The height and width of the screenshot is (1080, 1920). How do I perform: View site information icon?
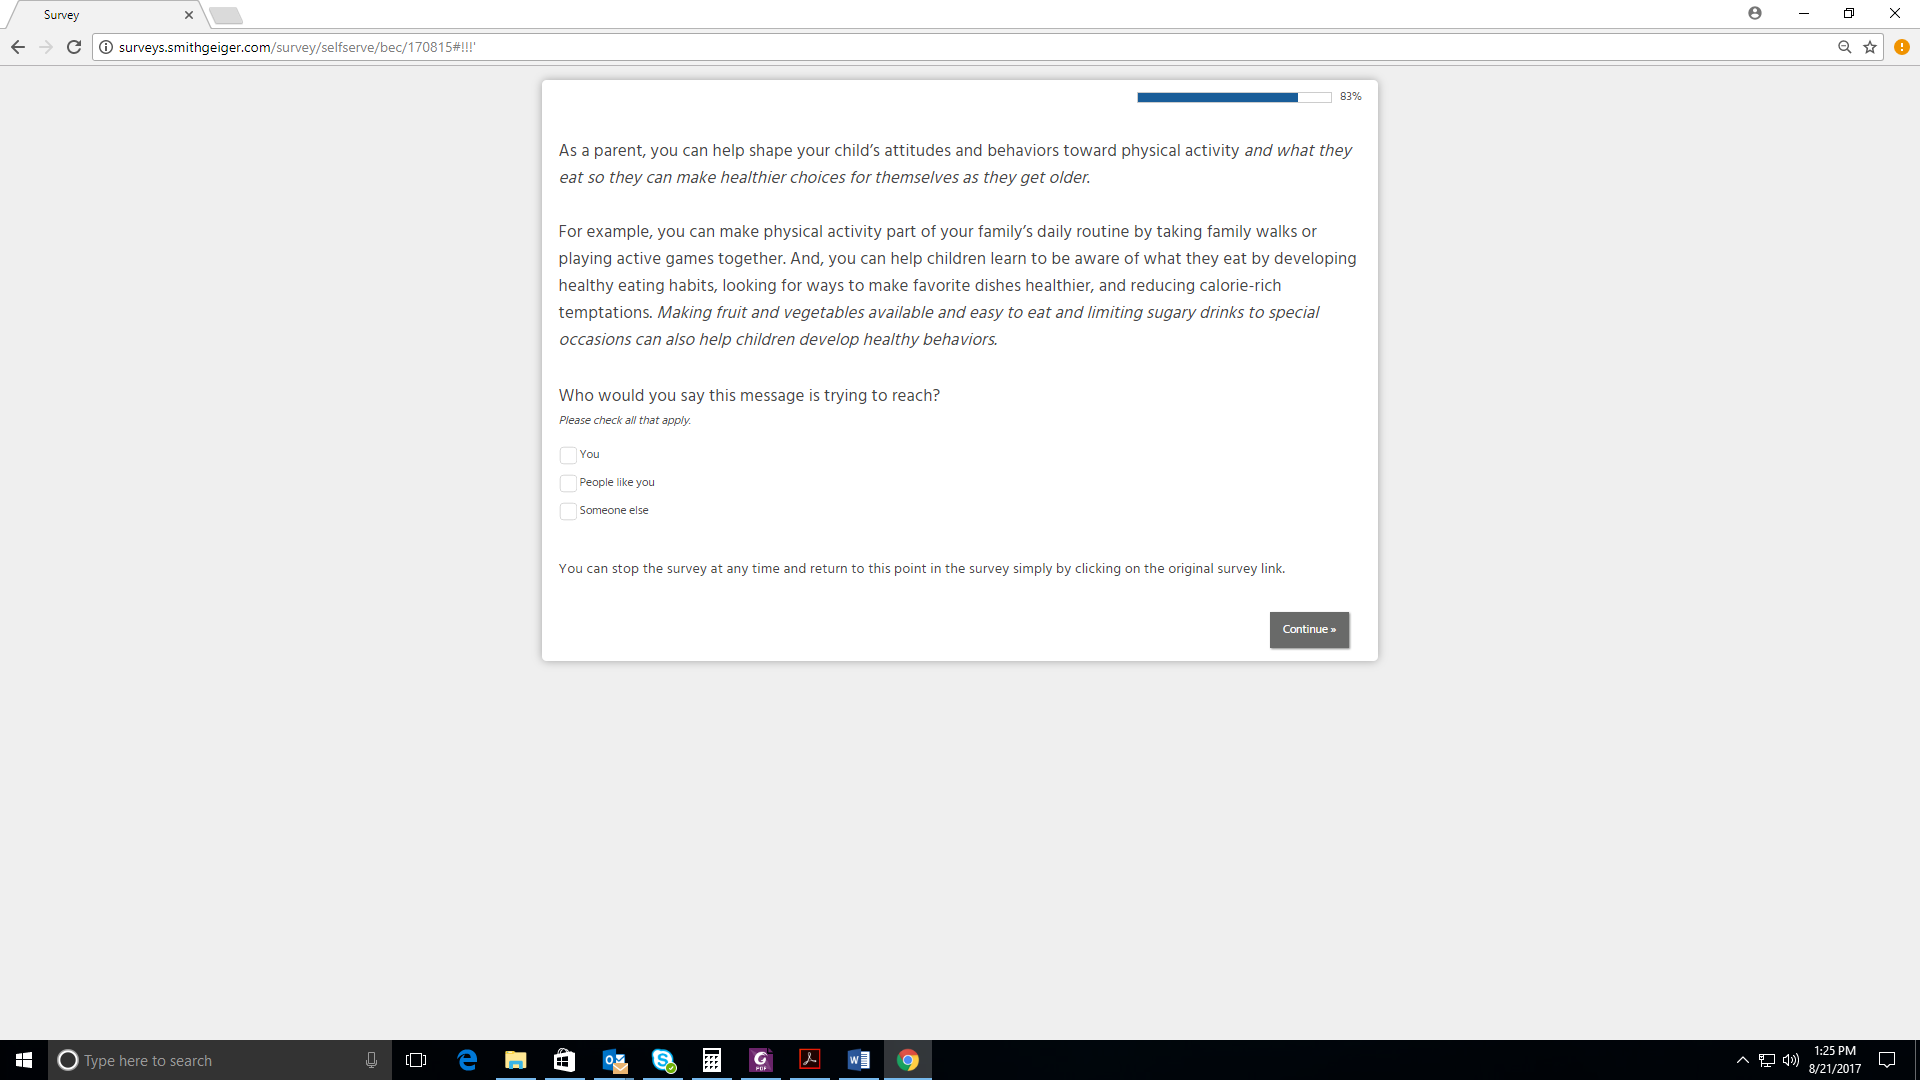click(106, 47)
